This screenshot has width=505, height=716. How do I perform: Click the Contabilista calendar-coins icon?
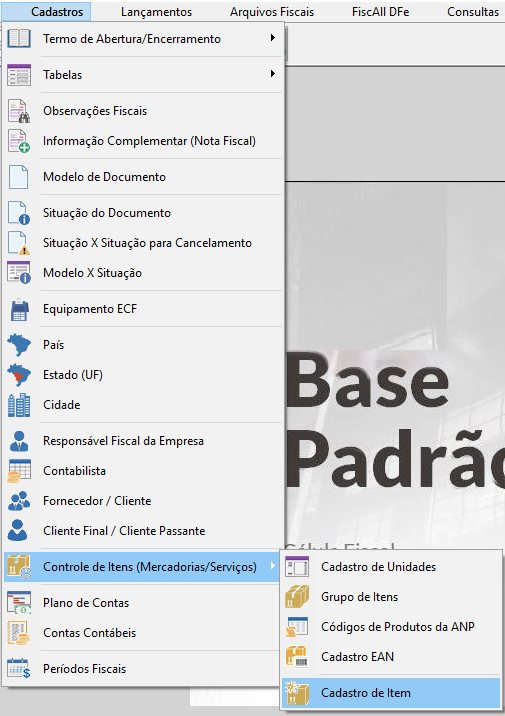tap(19, 471)
